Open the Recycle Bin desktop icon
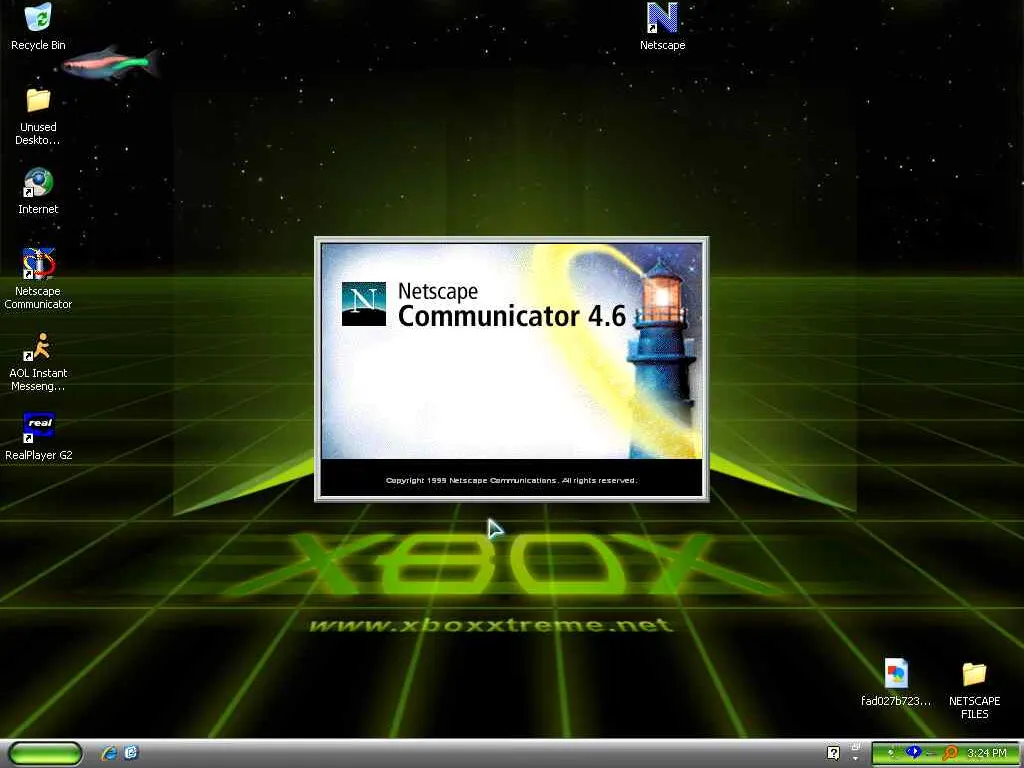The height and width of the screenshot is (768, 1024). [x=38, y=27]
